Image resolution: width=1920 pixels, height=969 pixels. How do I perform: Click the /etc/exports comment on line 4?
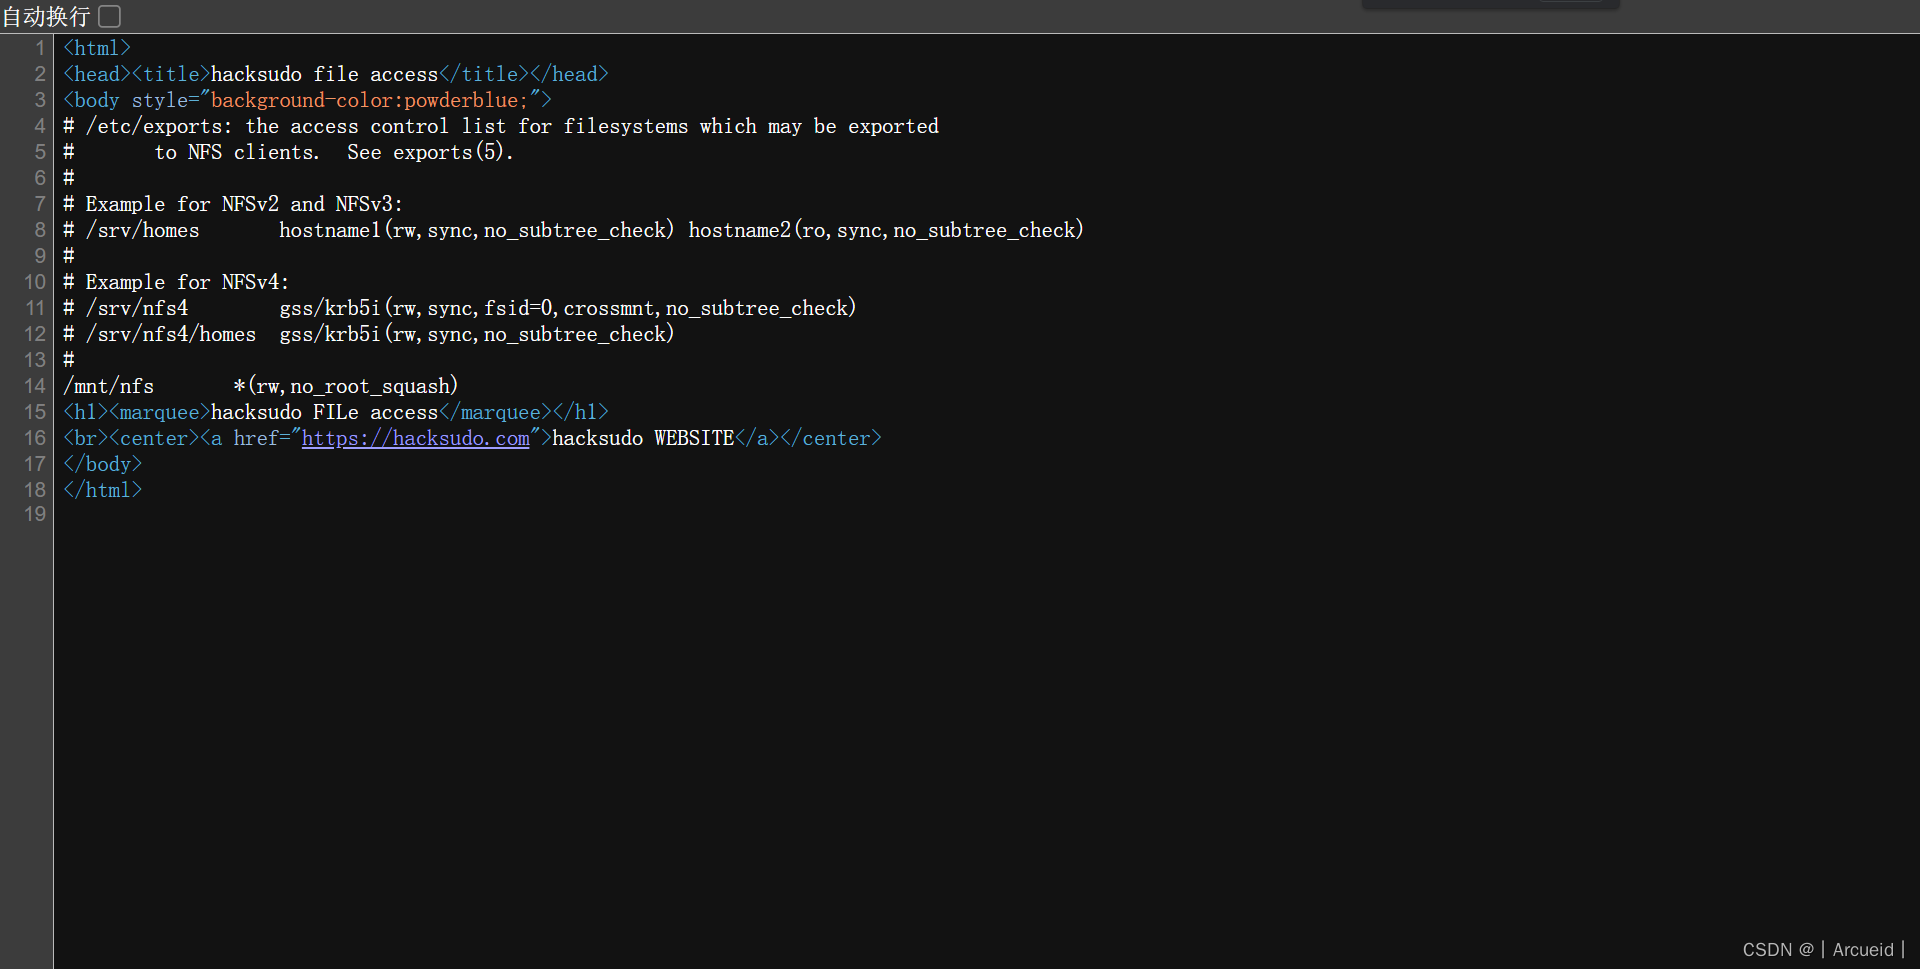[x=501, y=126]
